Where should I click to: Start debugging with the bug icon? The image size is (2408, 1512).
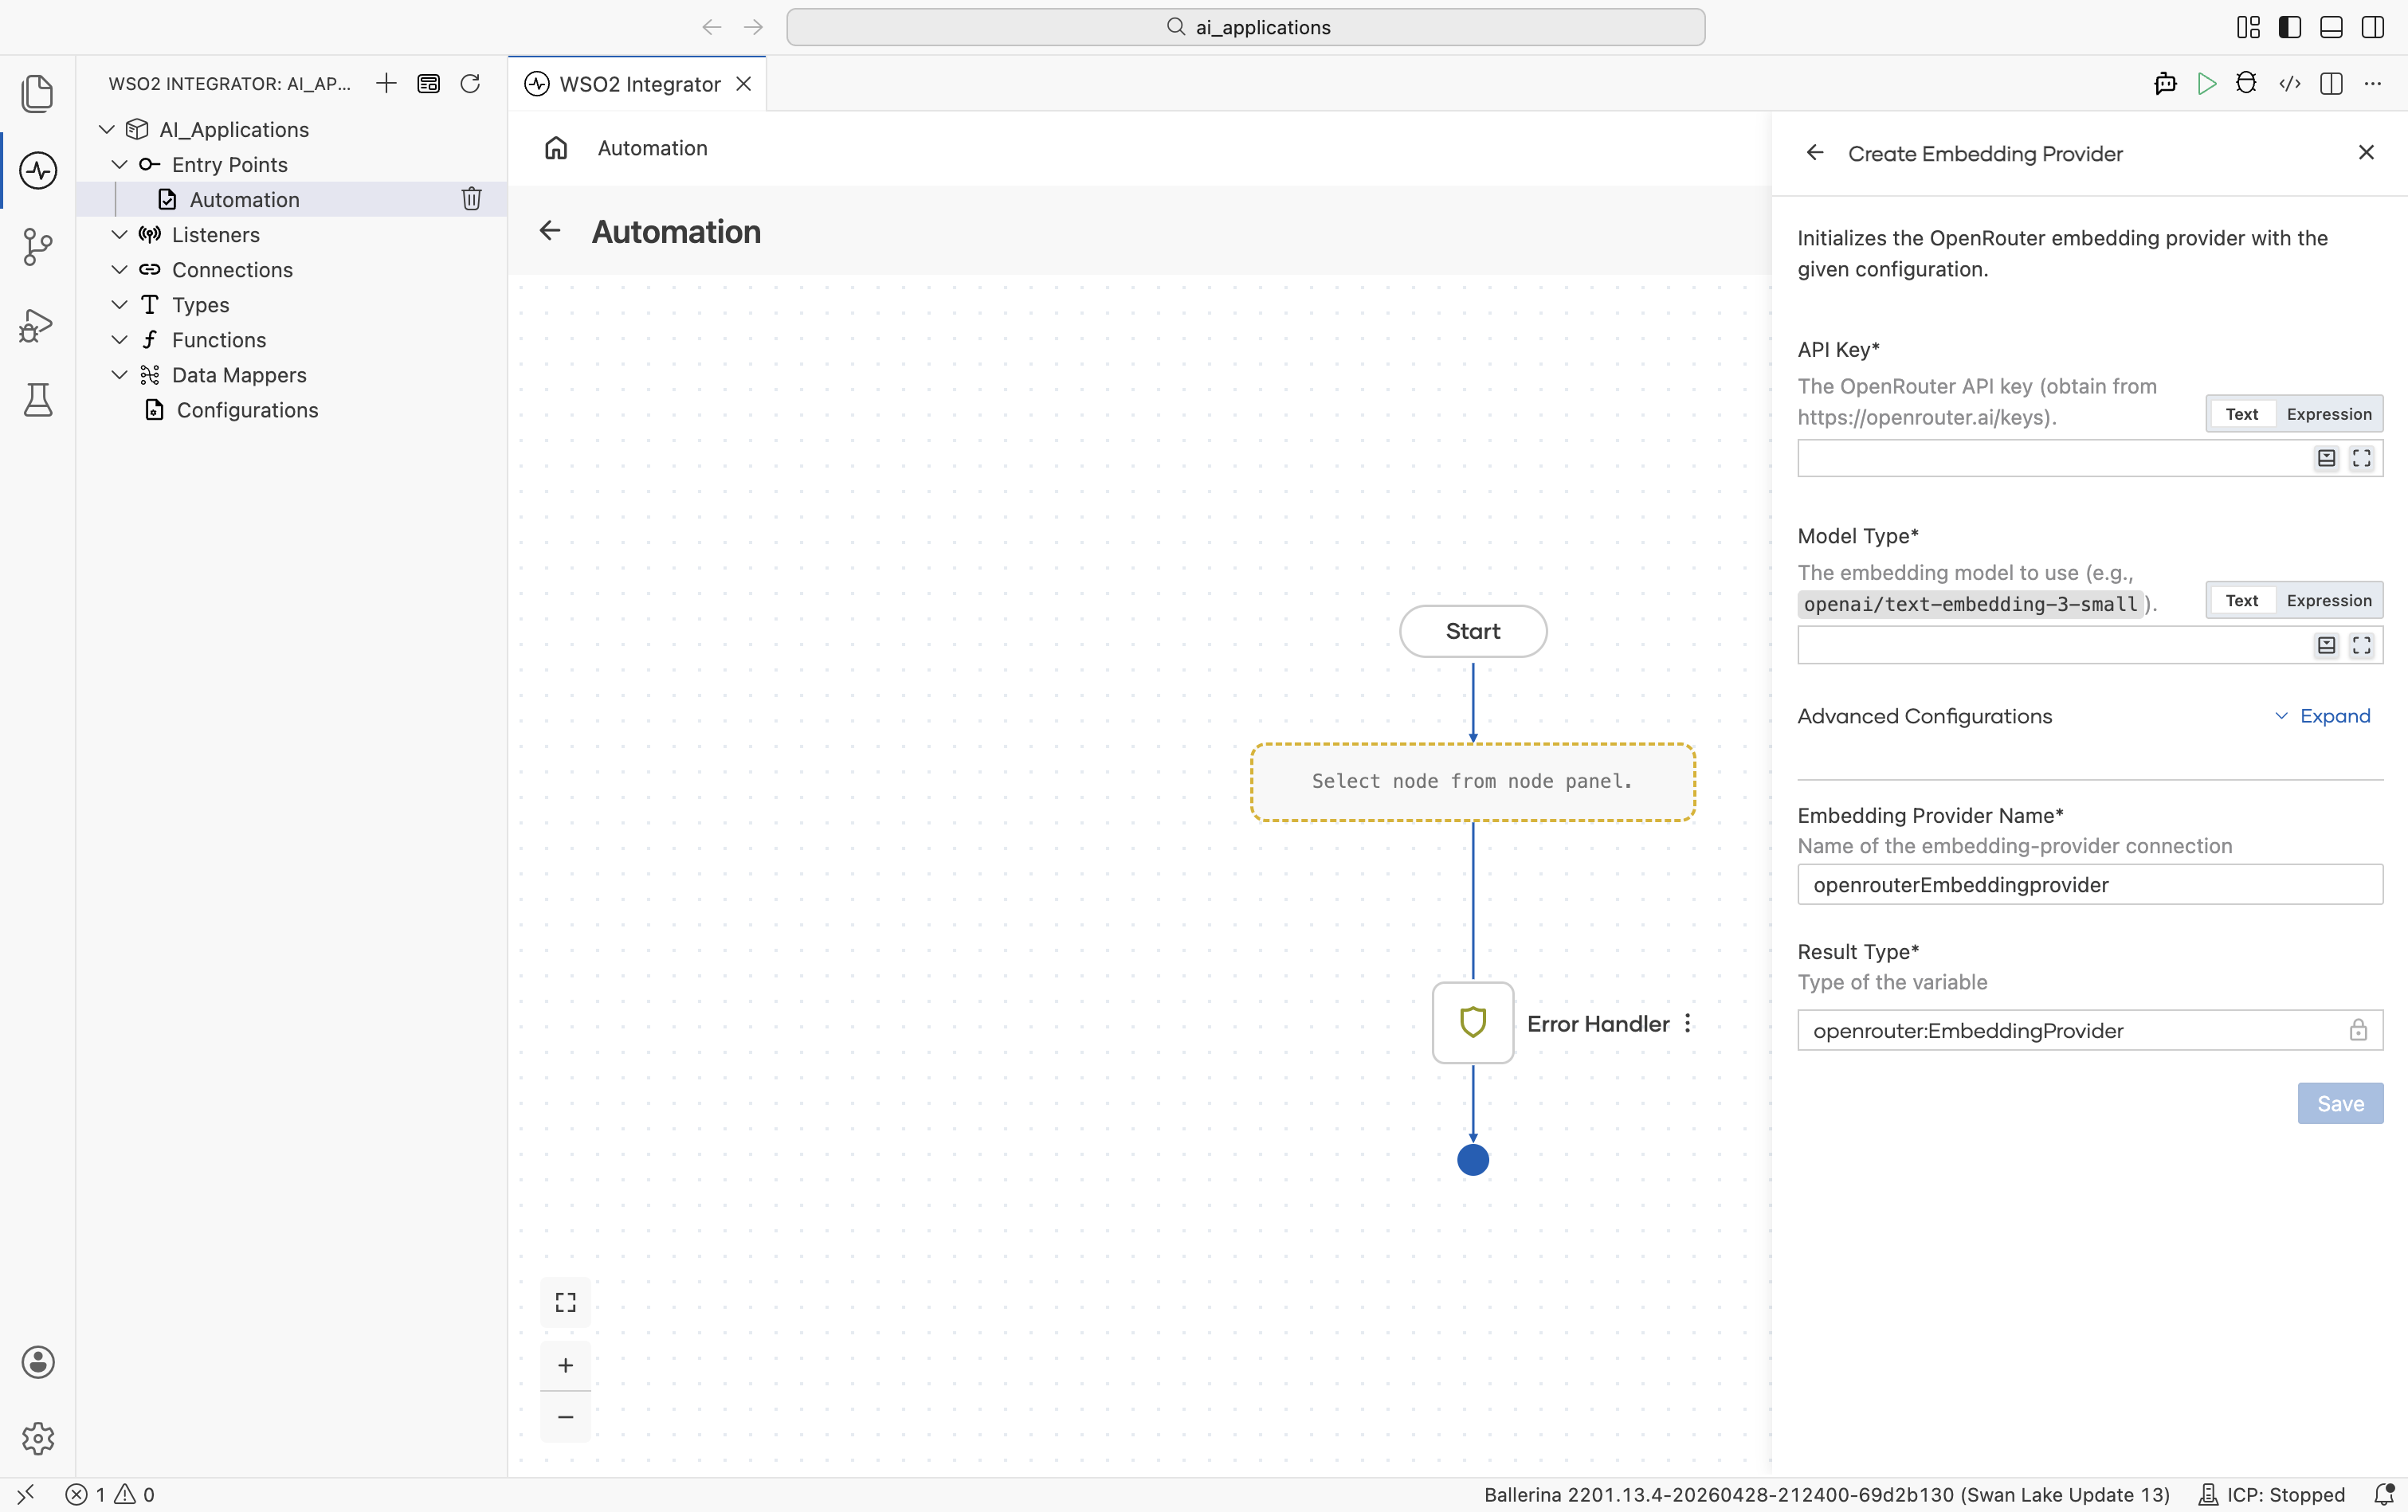click(2246, 83)
